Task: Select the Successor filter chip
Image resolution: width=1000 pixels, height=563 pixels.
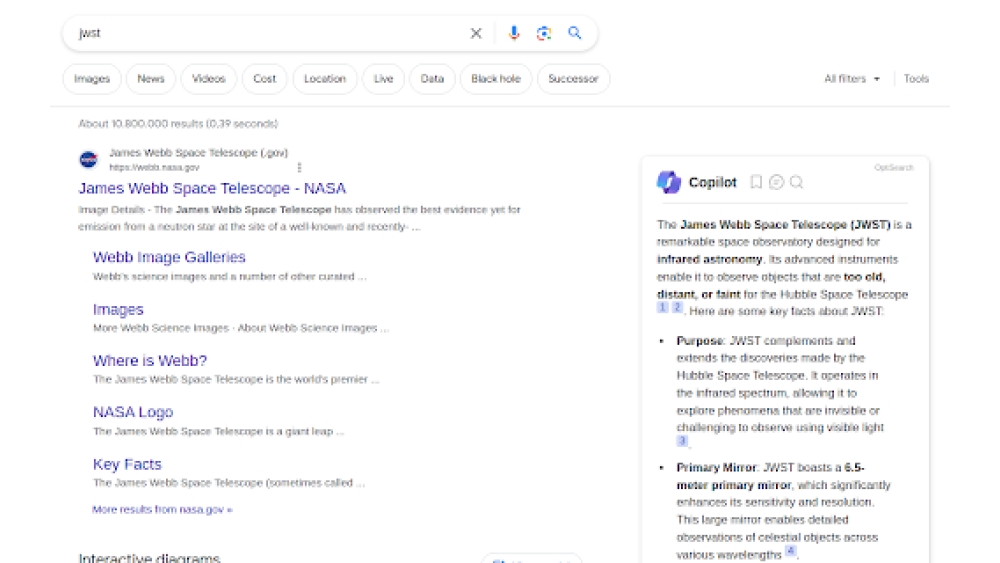Action: [x=573, y=79]
